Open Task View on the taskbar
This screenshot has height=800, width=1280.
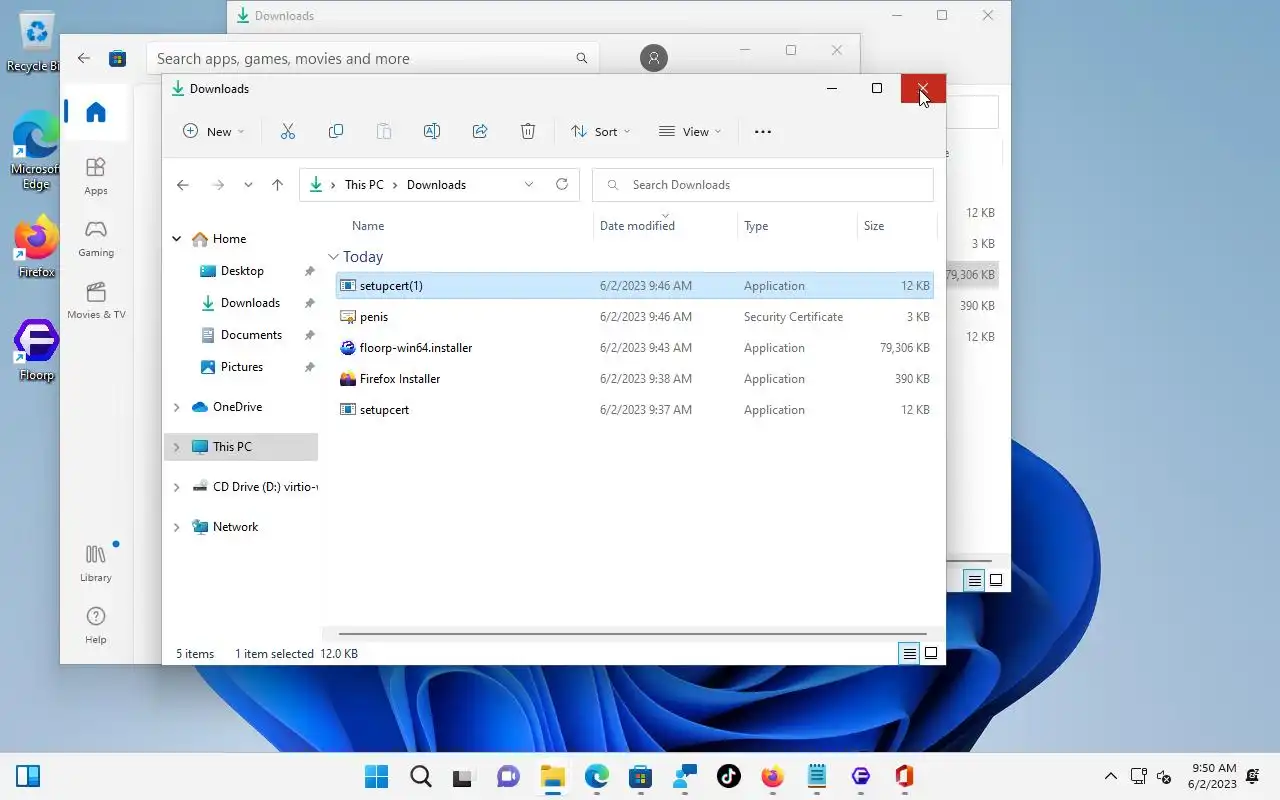pyautogui.click(x=463, y=776)
